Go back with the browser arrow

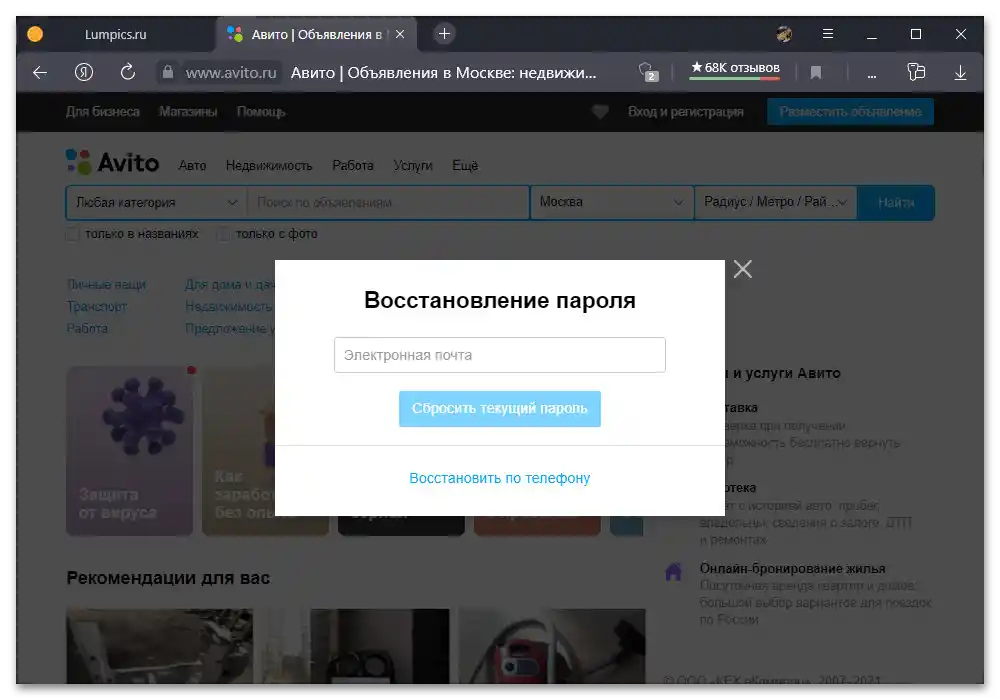point(40,73)
